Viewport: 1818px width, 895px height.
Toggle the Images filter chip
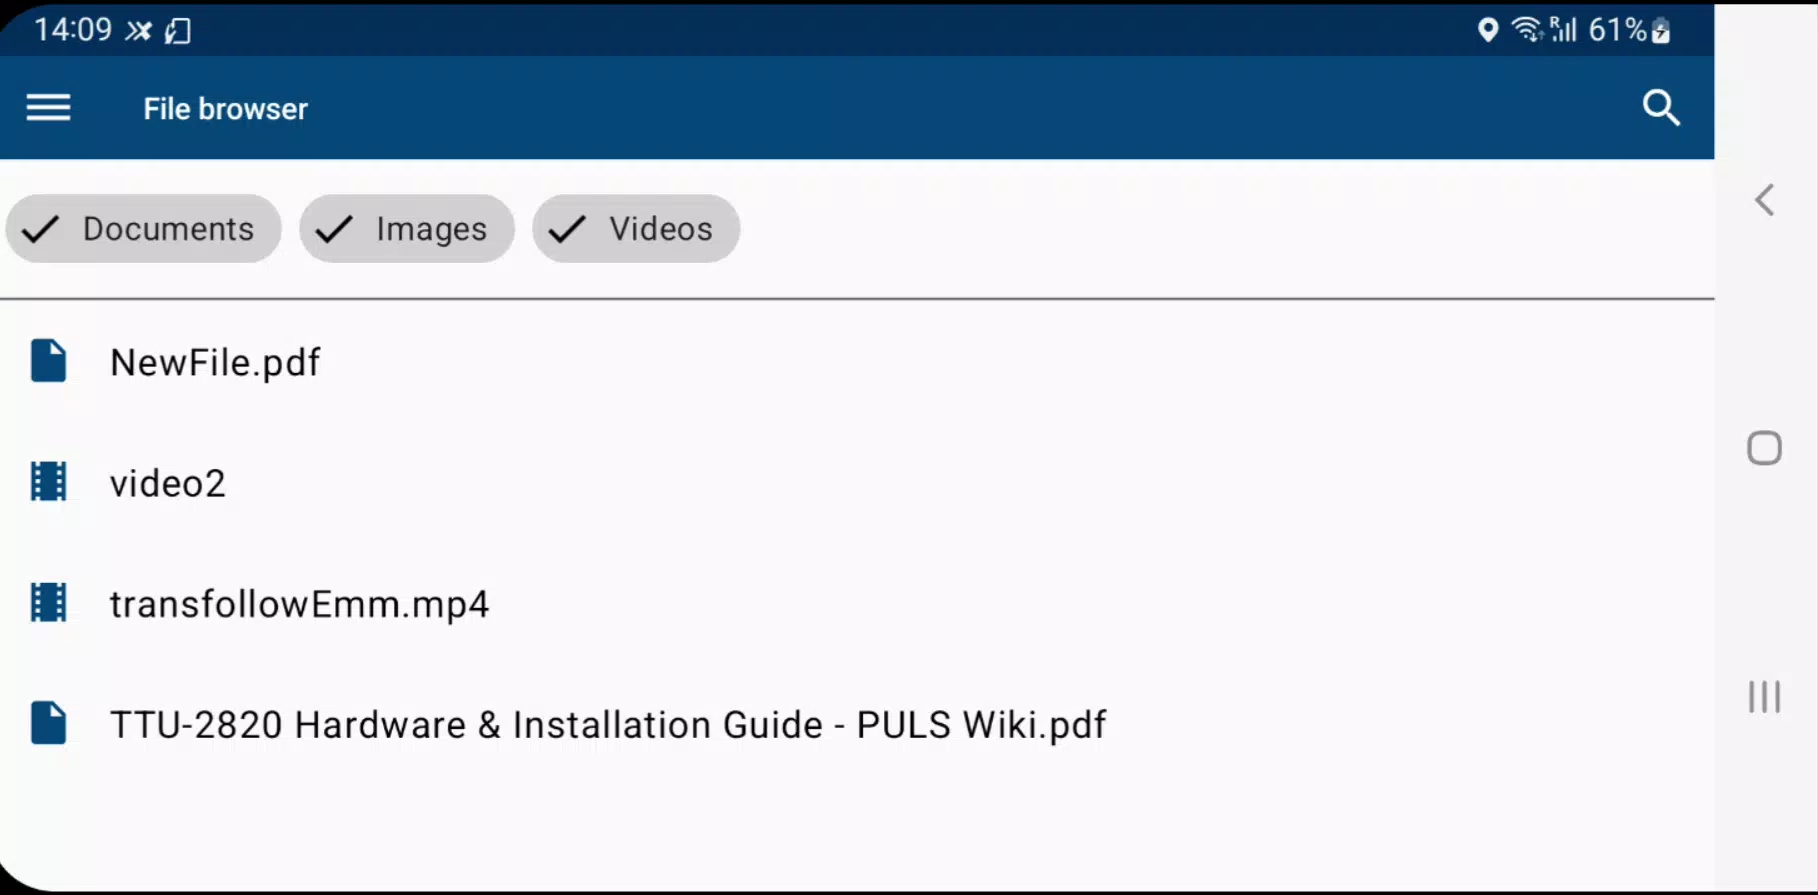[x=407, y=229]
